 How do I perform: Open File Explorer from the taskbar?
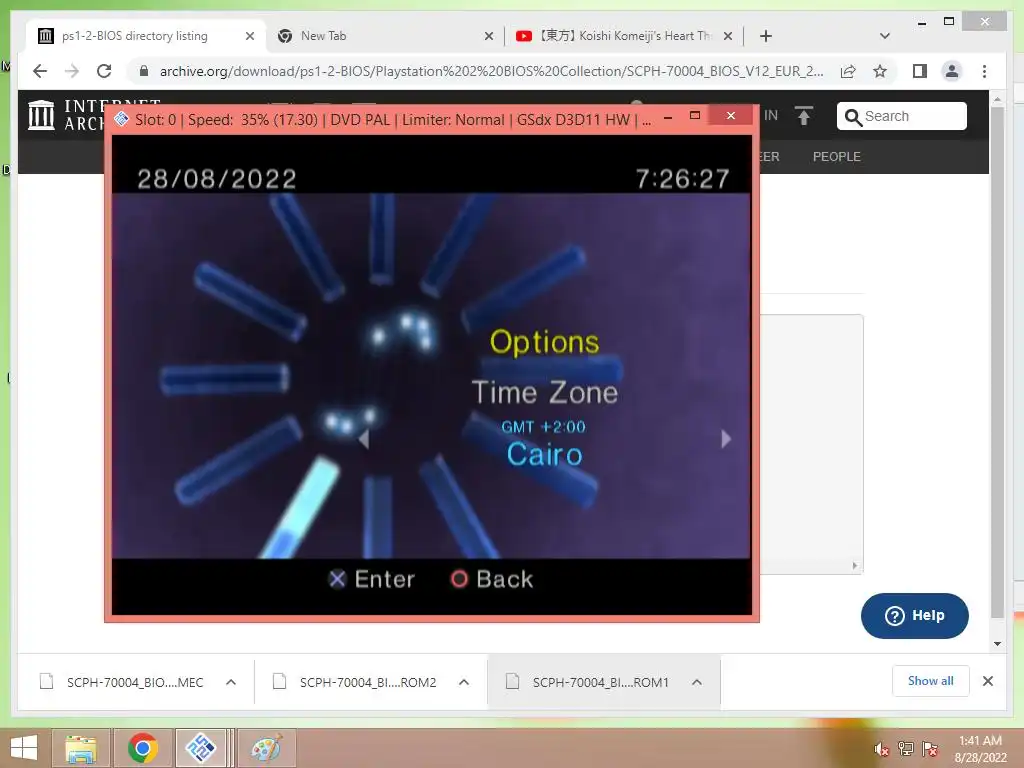80,748
